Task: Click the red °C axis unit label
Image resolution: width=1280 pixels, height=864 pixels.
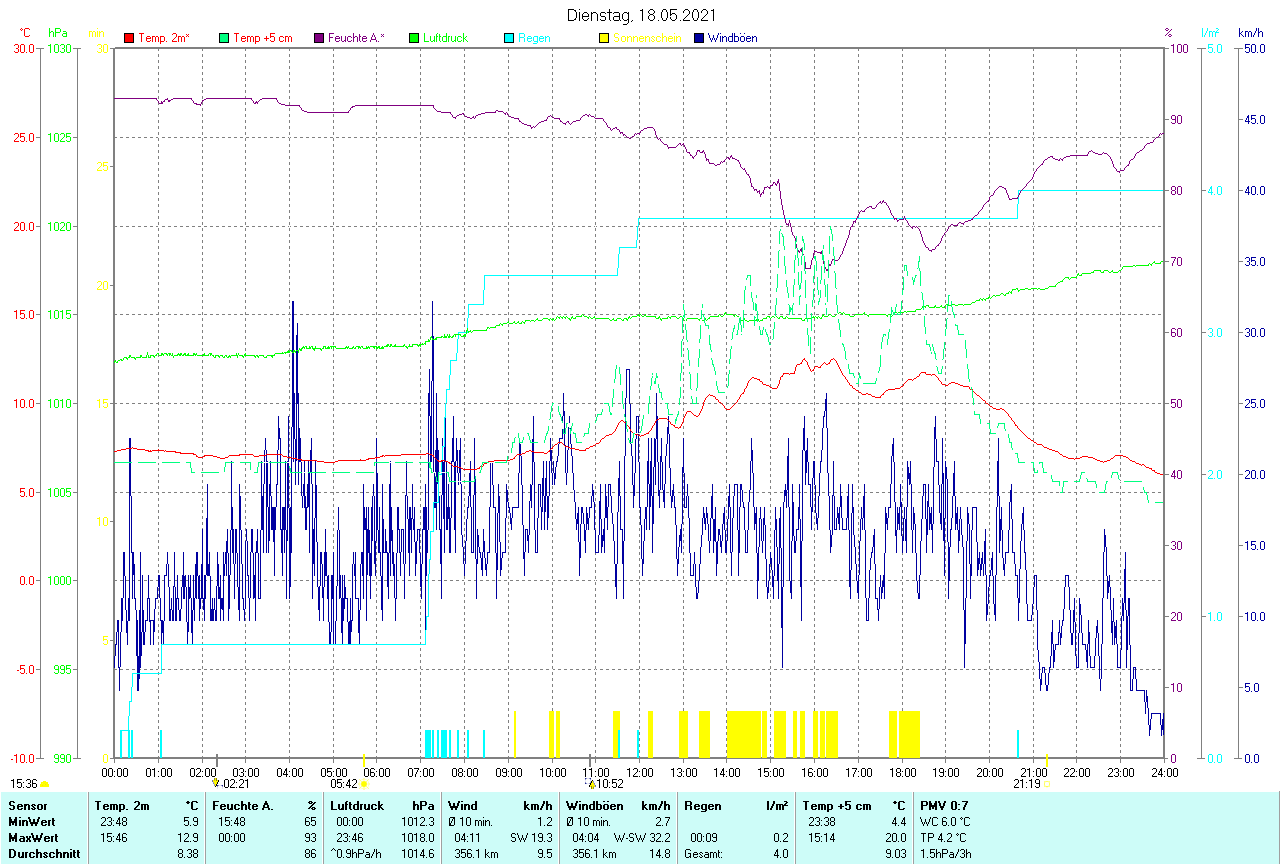Action: tap(25, 33)
